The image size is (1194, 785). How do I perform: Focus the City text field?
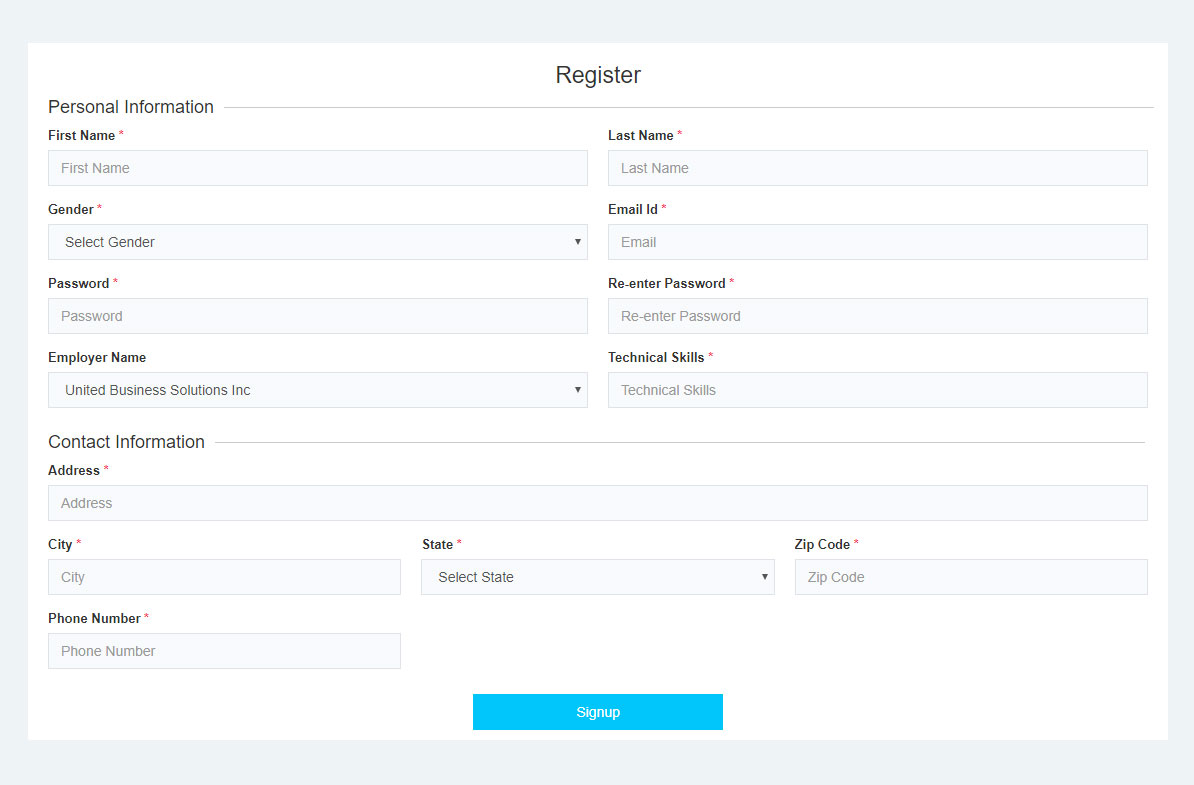(x=224, y=577)
